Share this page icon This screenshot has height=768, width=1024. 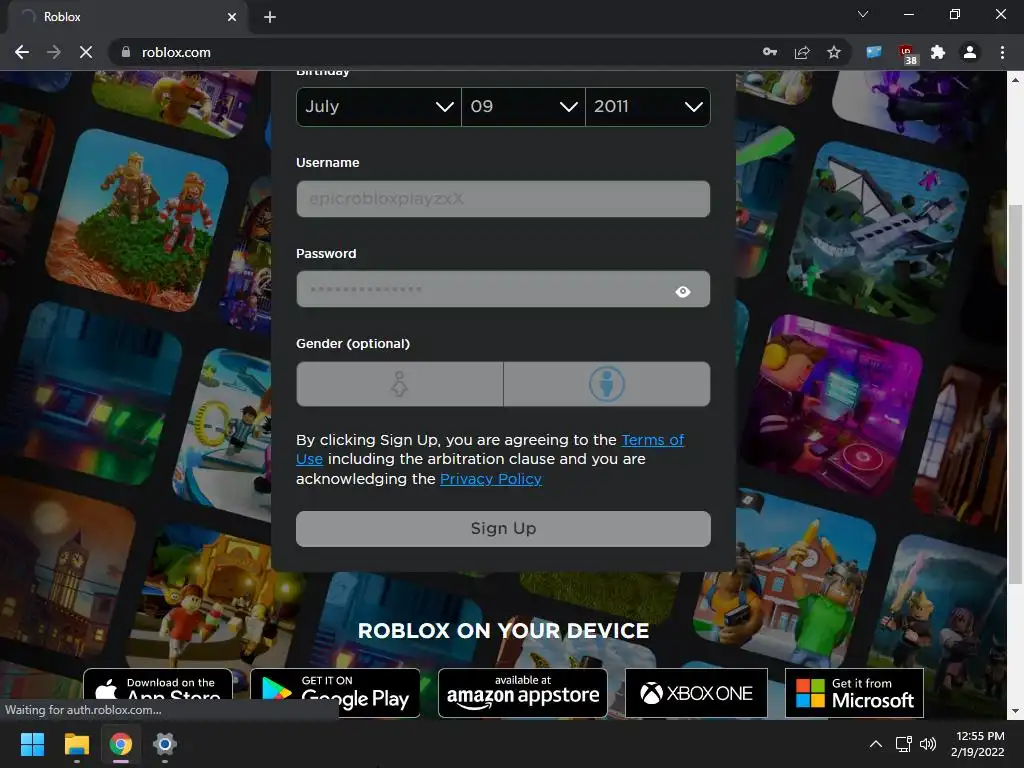802,52
